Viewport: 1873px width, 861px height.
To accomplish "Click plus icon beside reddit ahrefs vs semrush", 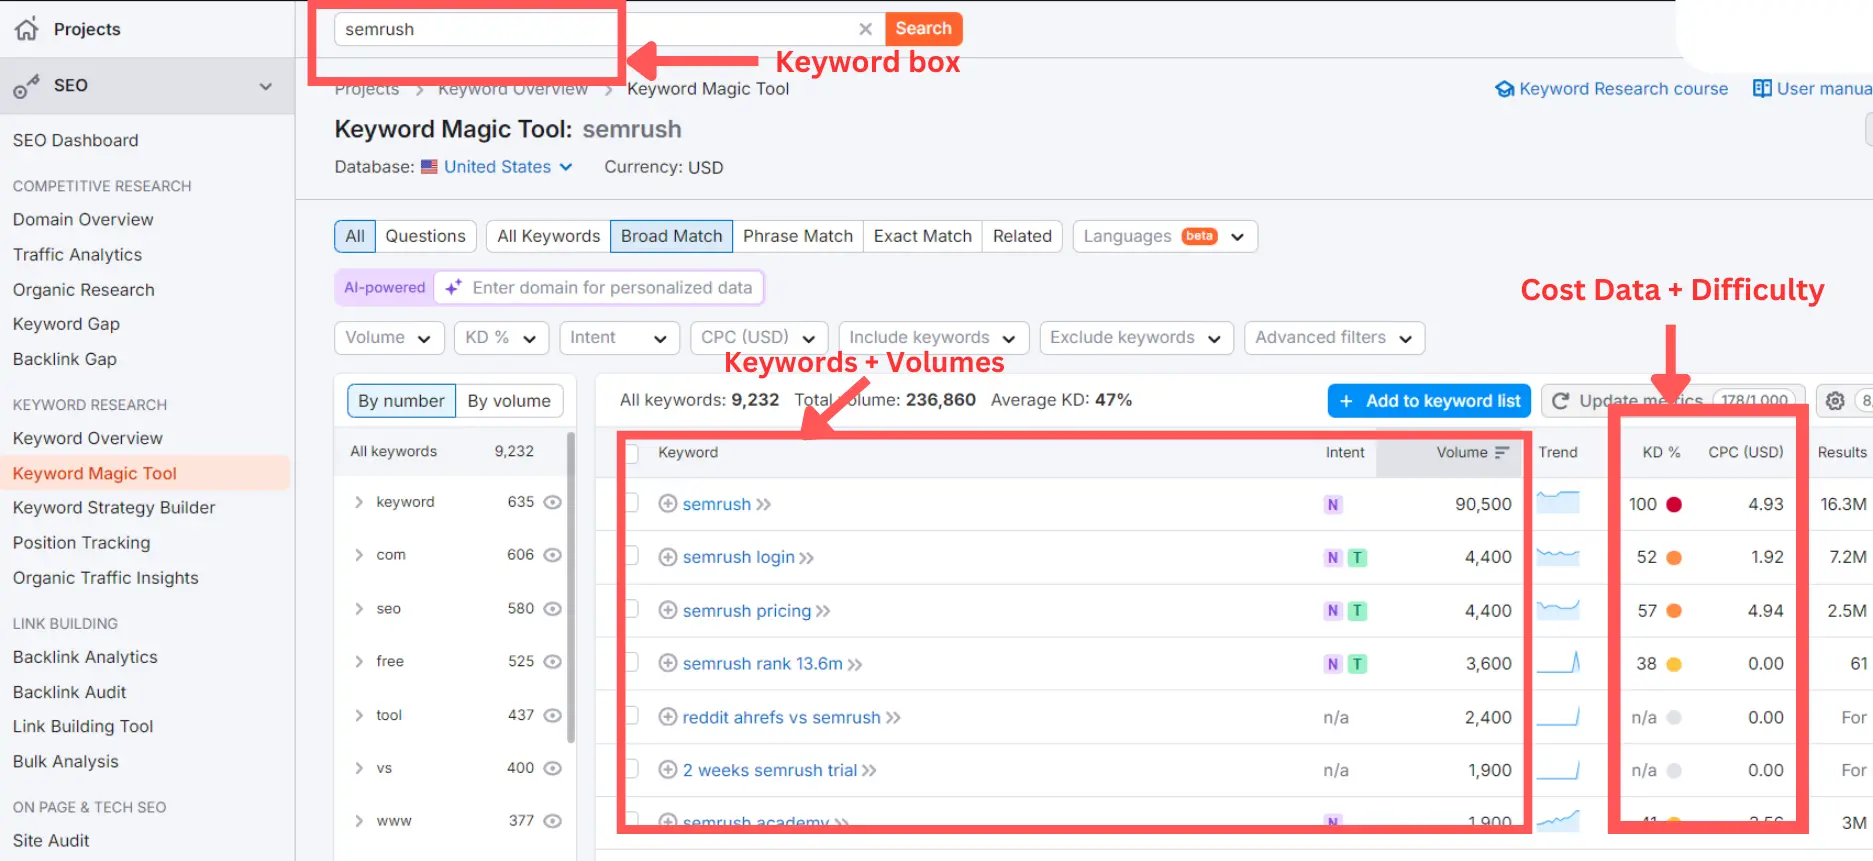I will tap(668, 717).
